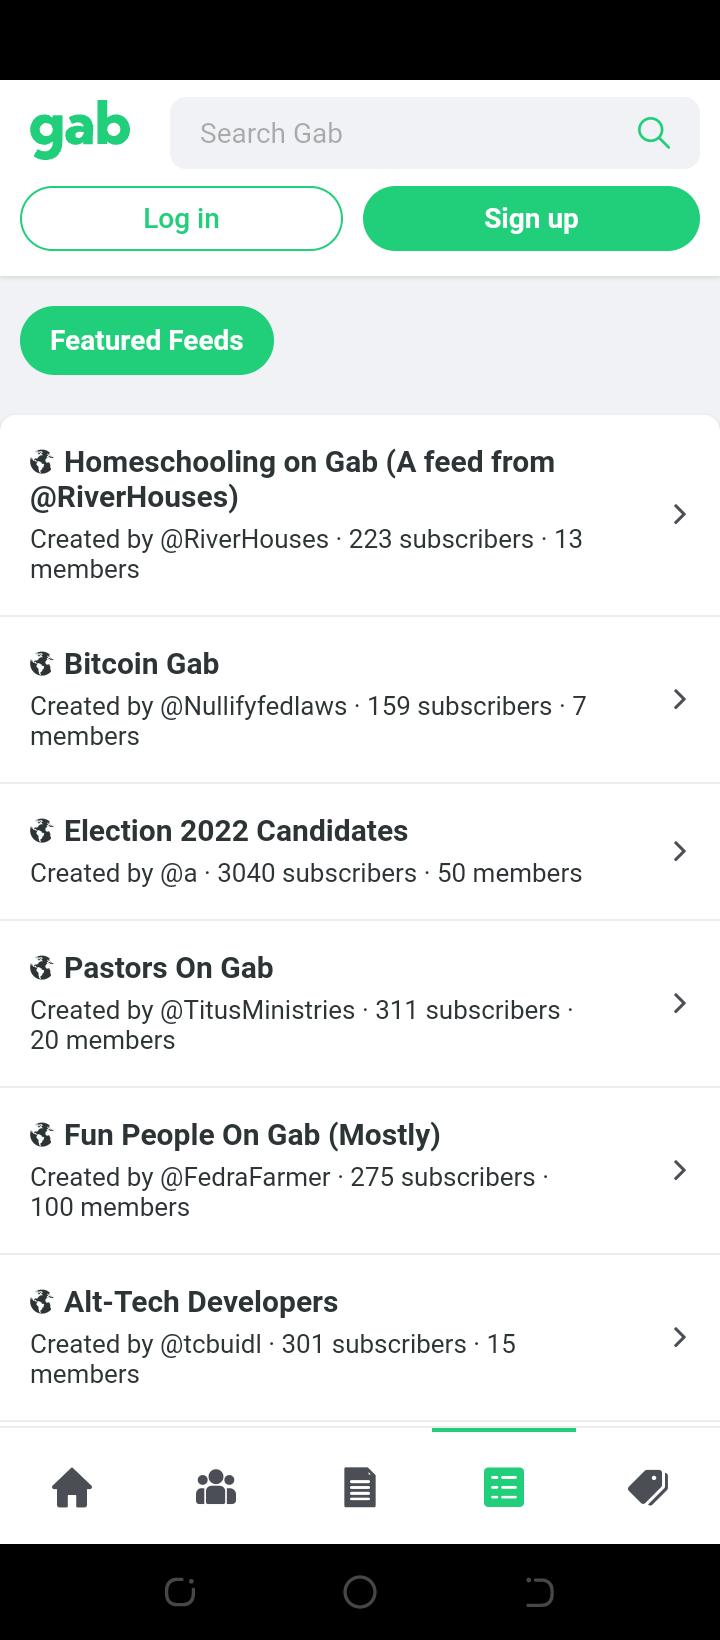Open the News document icon

[360, 1487]
